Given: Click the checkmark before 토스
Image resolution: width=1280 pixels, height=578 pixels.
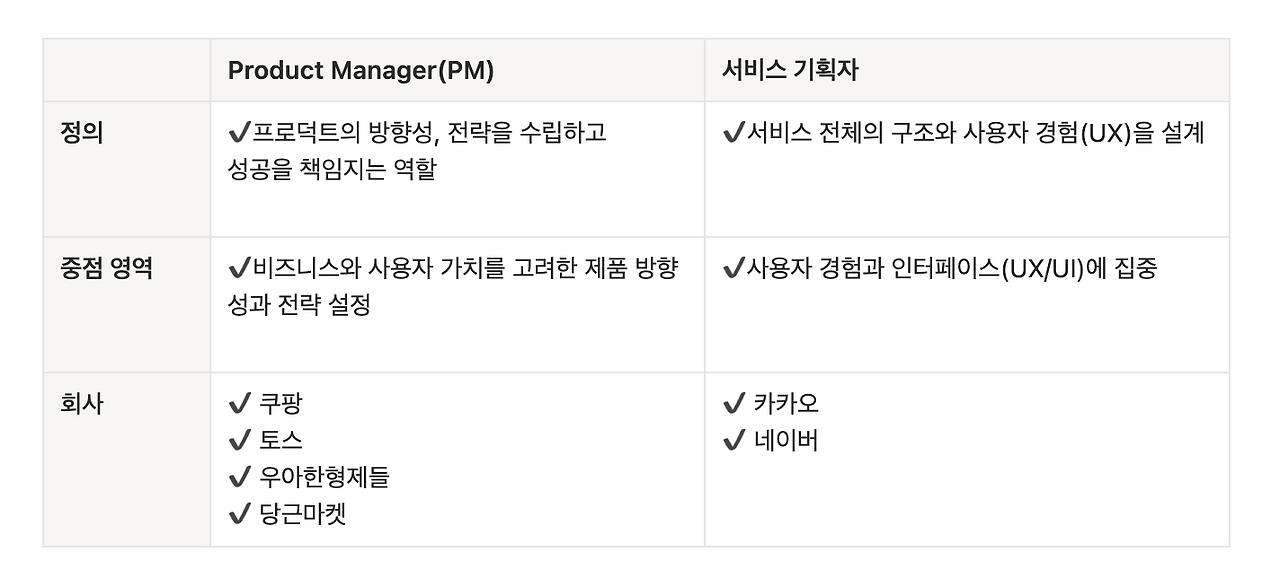Looking at the screenshot, I should (x=239, y=441).
